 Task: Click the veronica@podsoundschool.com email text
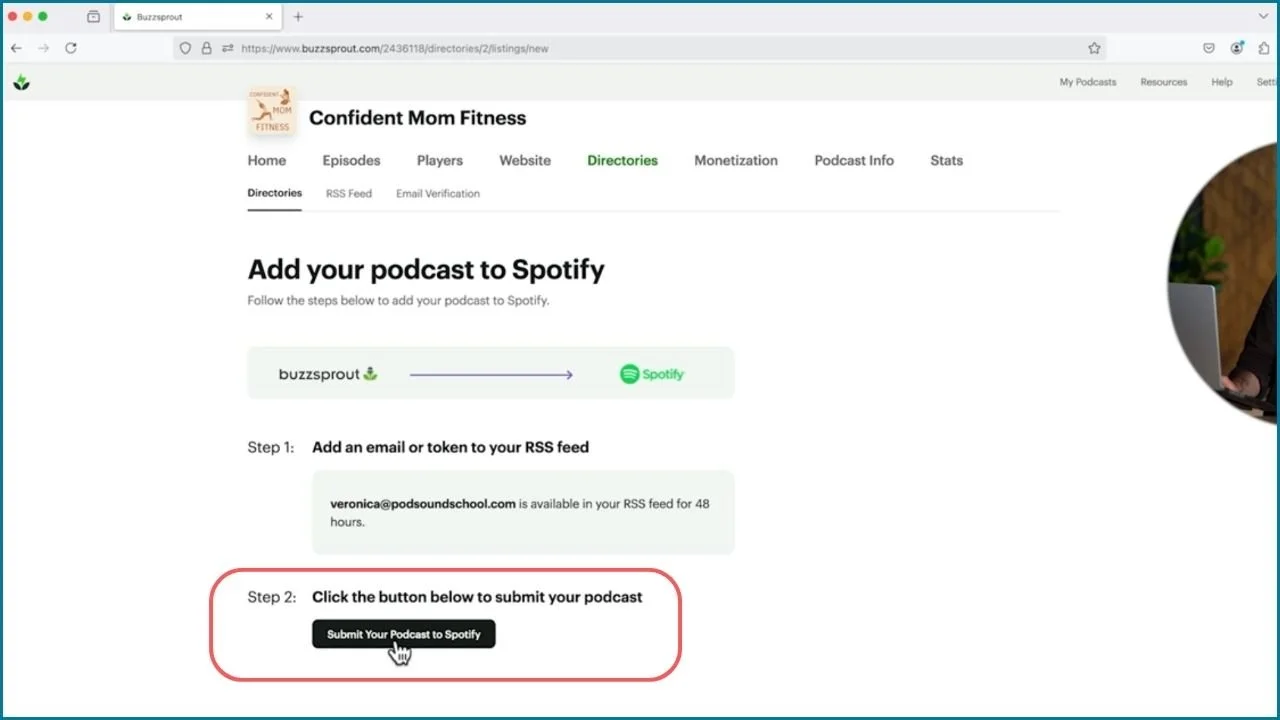tap(423, 504)
